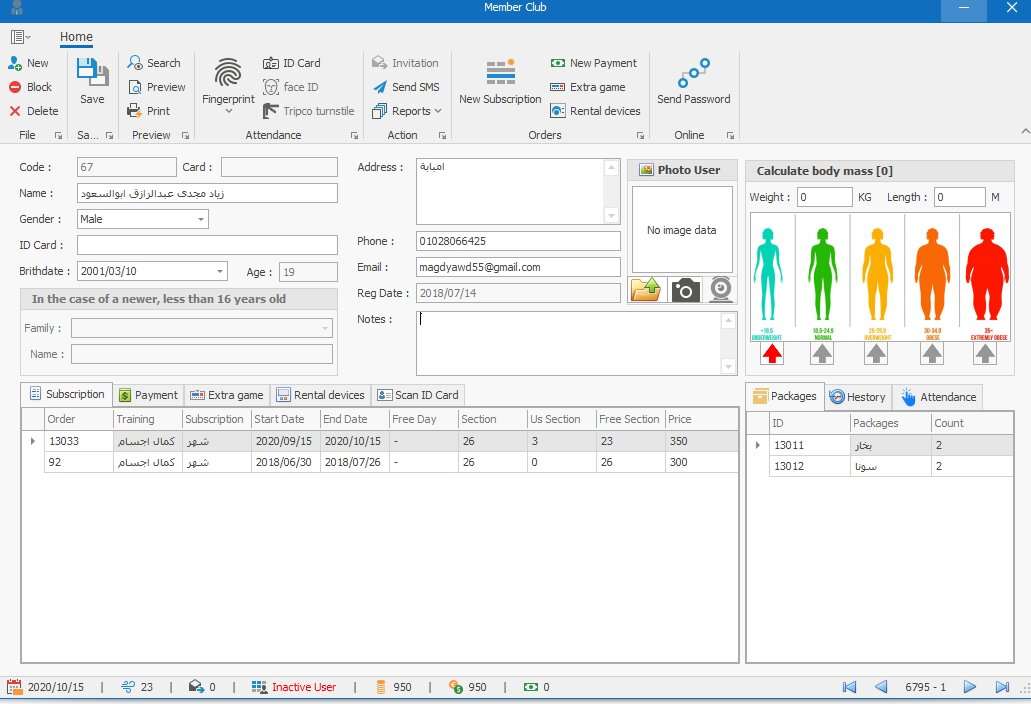Select the arrow under the Extremely Obese figure
This screenshot has width=1031, height=704.
985,354
